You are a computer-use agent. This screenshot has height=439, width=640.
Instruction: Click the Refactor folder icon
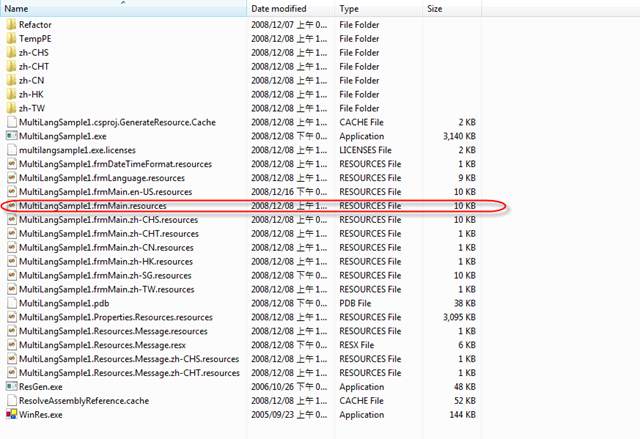click(x=11, y=25)
